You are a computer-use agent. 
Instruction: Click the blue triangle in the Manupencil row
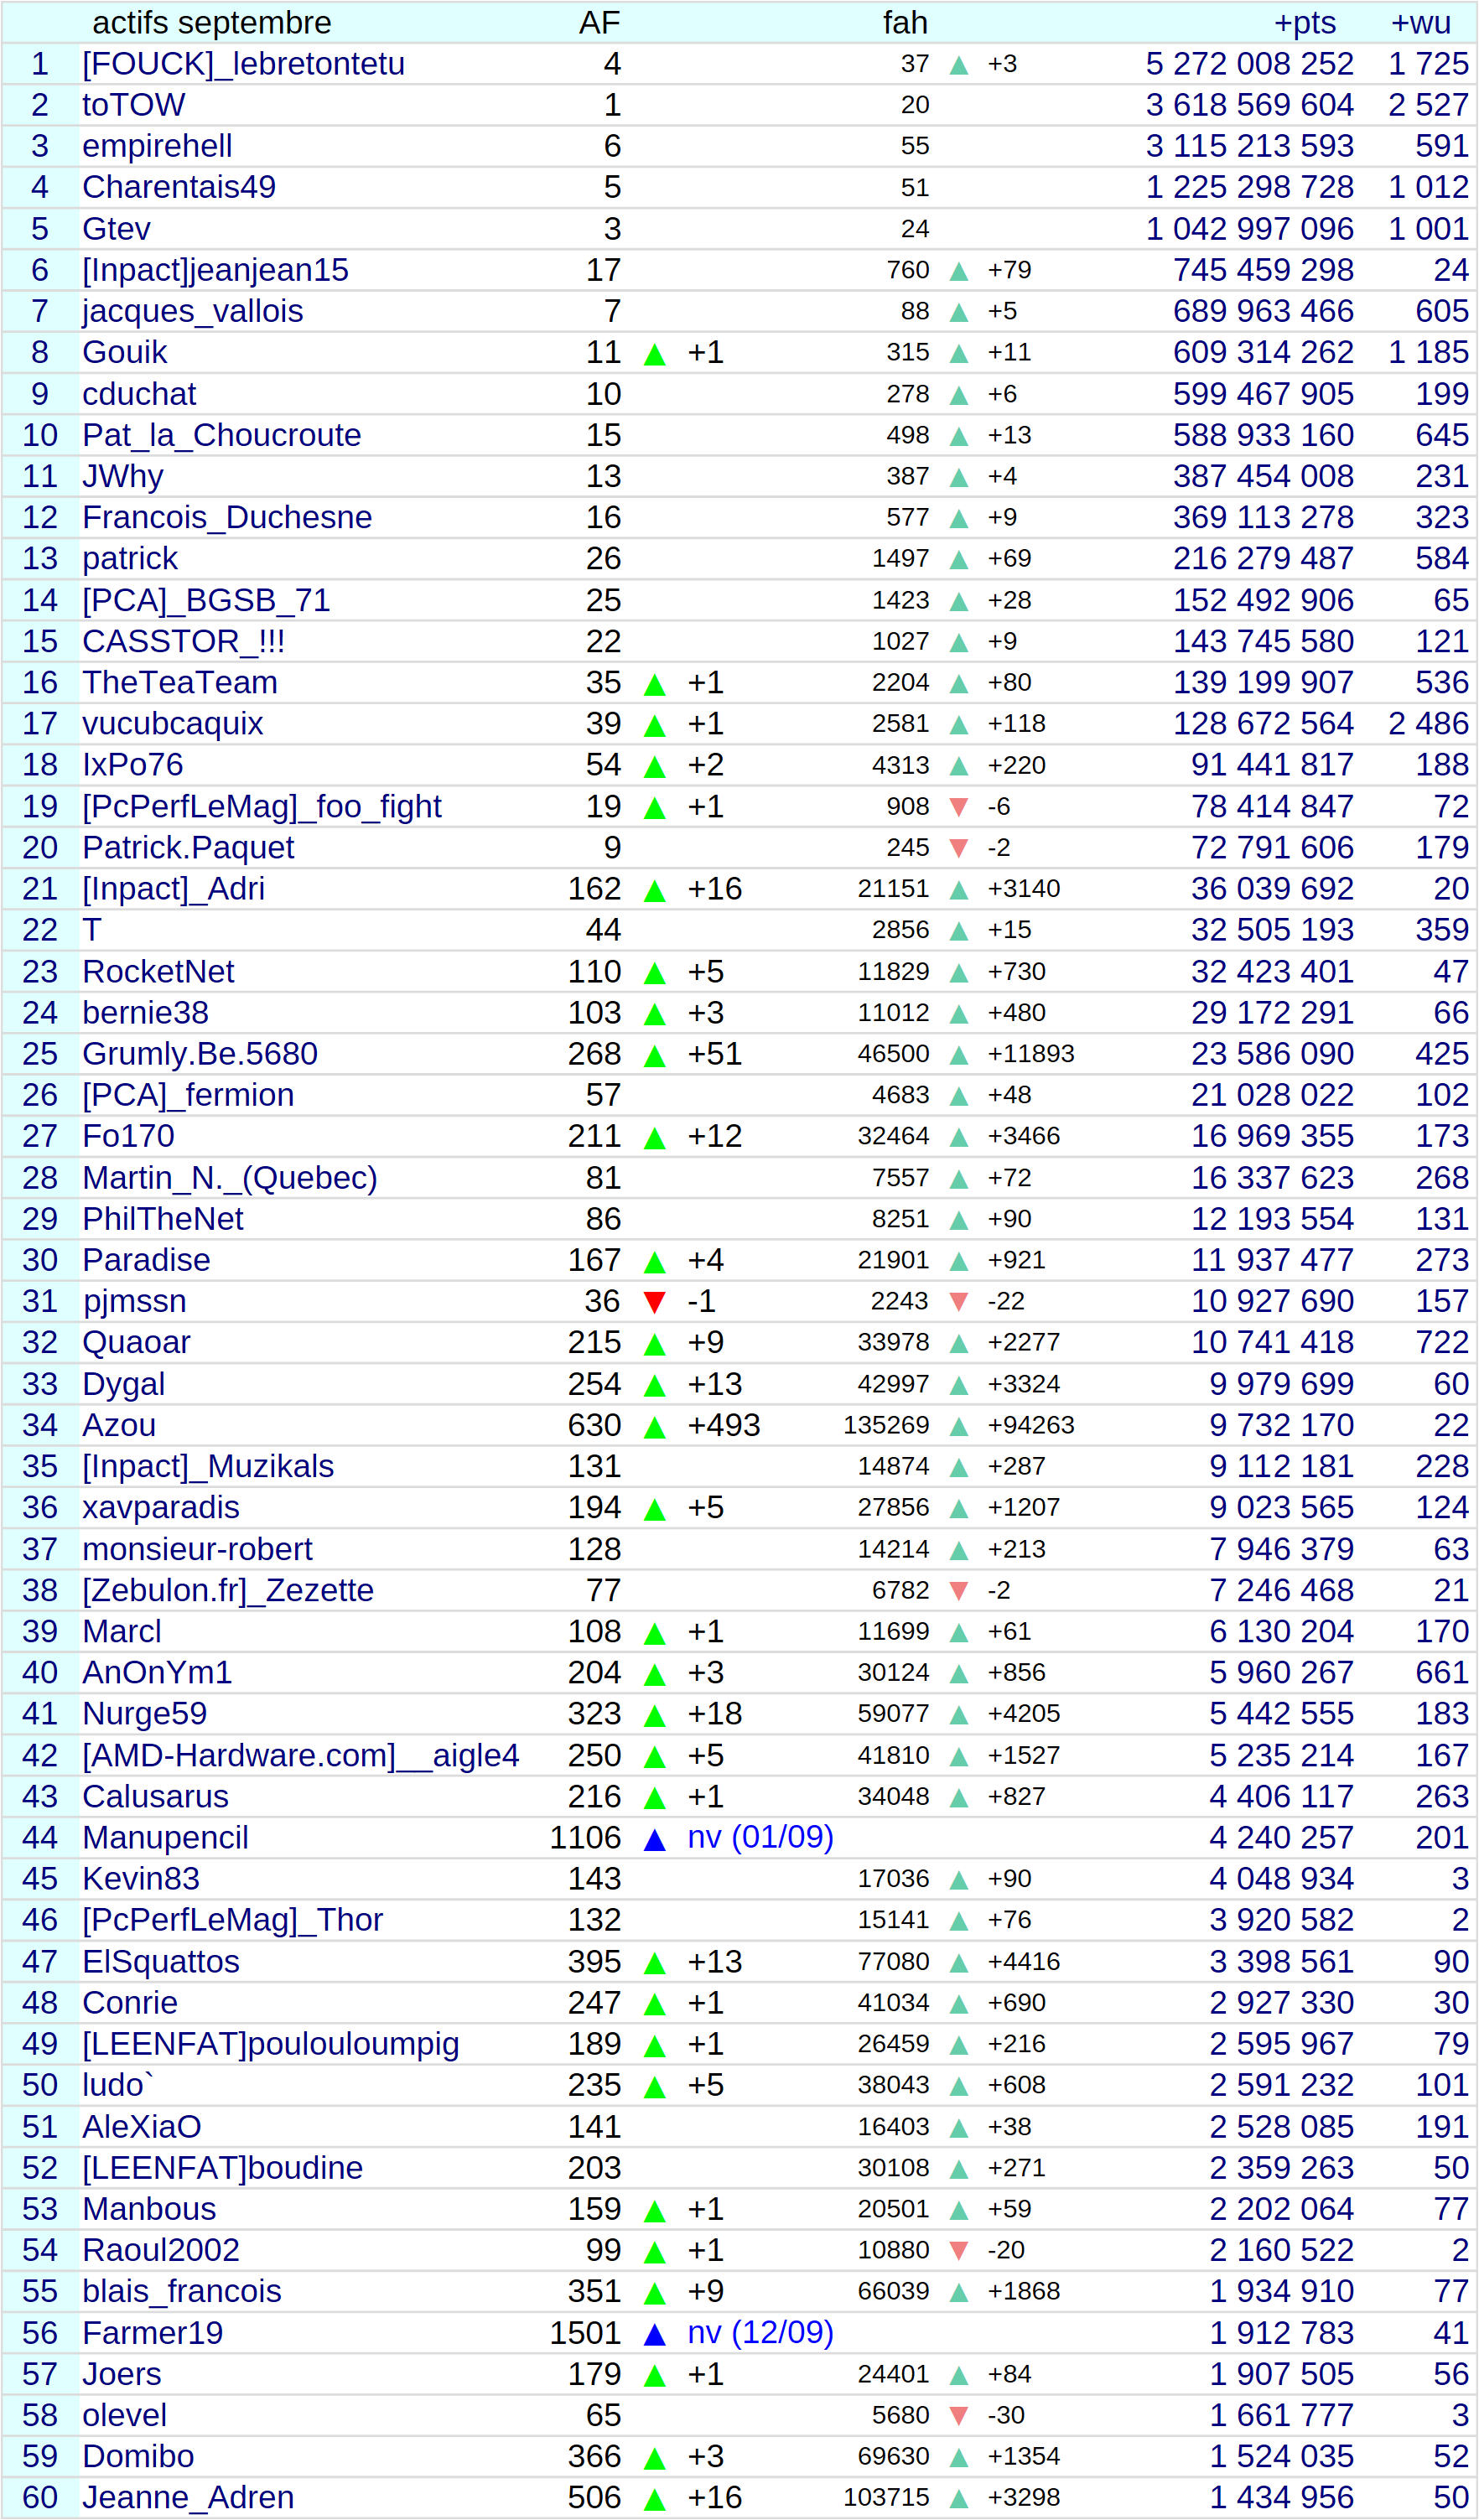click(x=655, y=1840)
